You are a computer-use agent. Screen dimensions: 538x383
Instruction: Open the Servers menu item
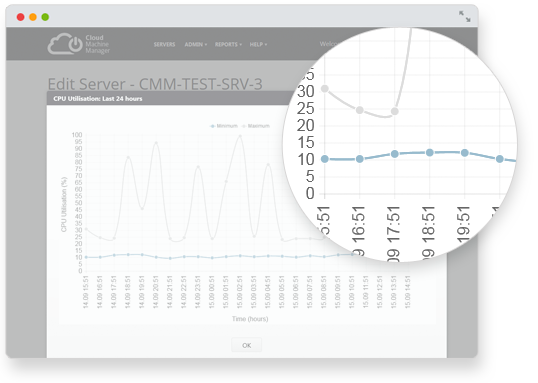pos(164,44)
